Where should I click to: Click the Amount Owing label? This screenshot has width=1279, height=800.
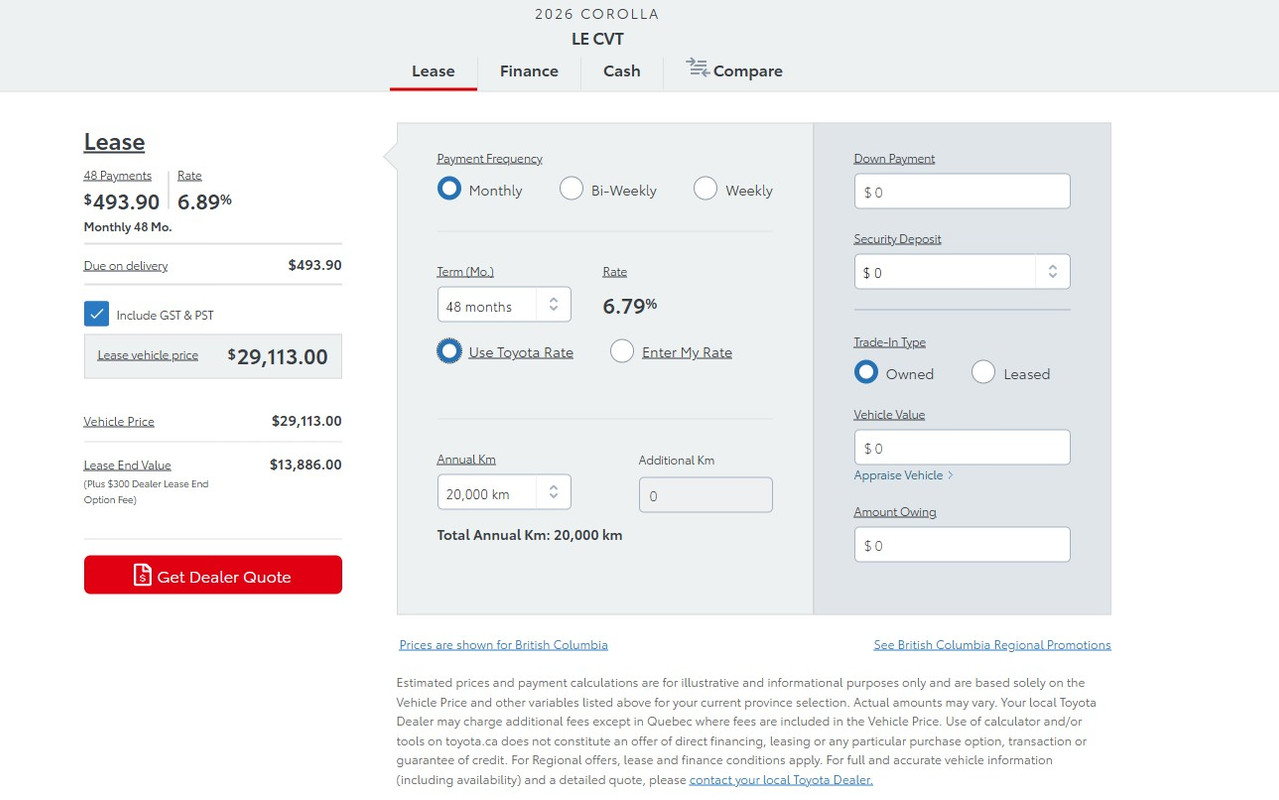click(x=895, y=511)
